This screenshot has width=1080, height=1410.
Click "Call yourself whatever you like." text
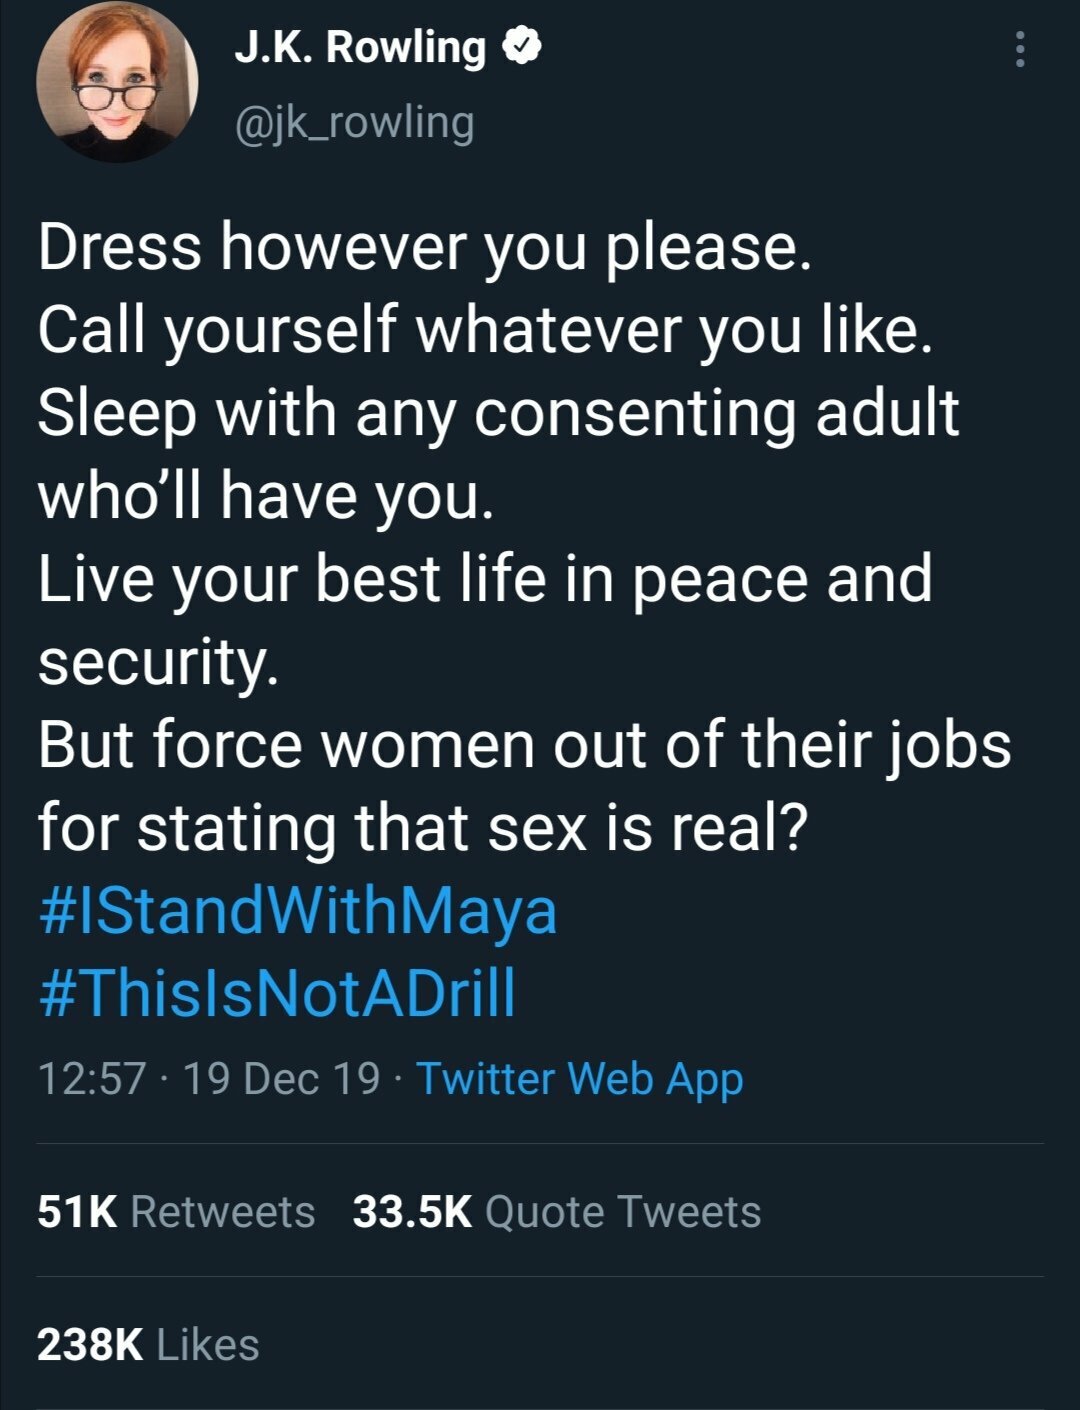pos(486,332)
